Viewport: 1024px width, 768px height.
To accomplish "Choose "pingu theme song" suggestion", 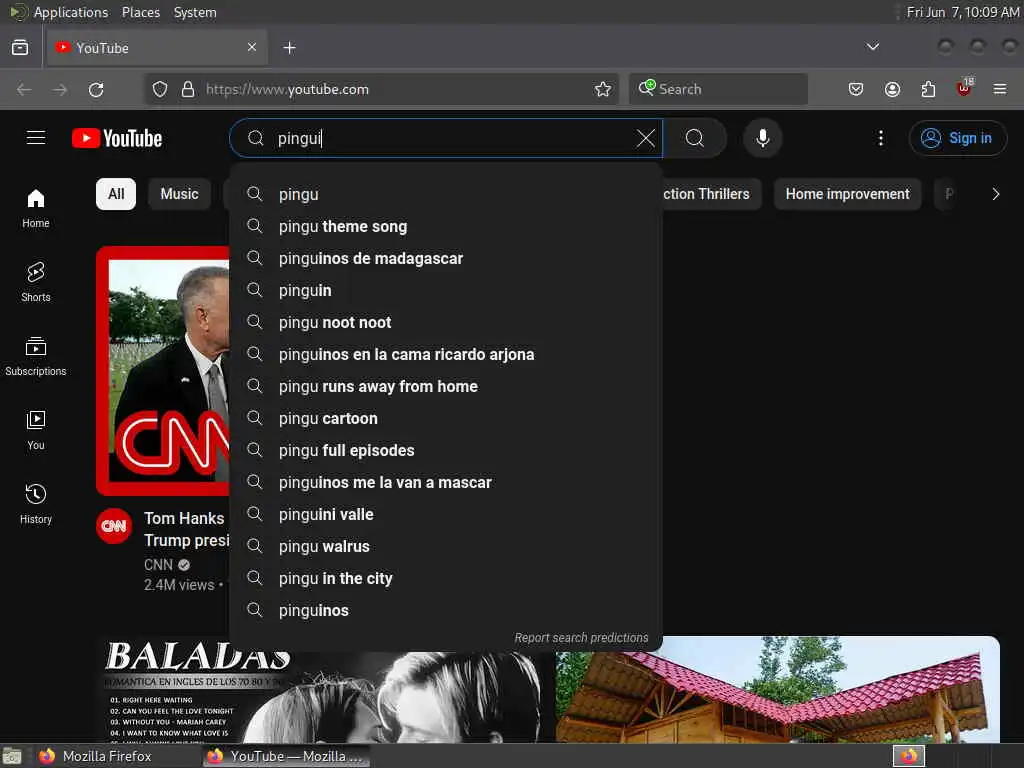I will [x=445, y=226].
